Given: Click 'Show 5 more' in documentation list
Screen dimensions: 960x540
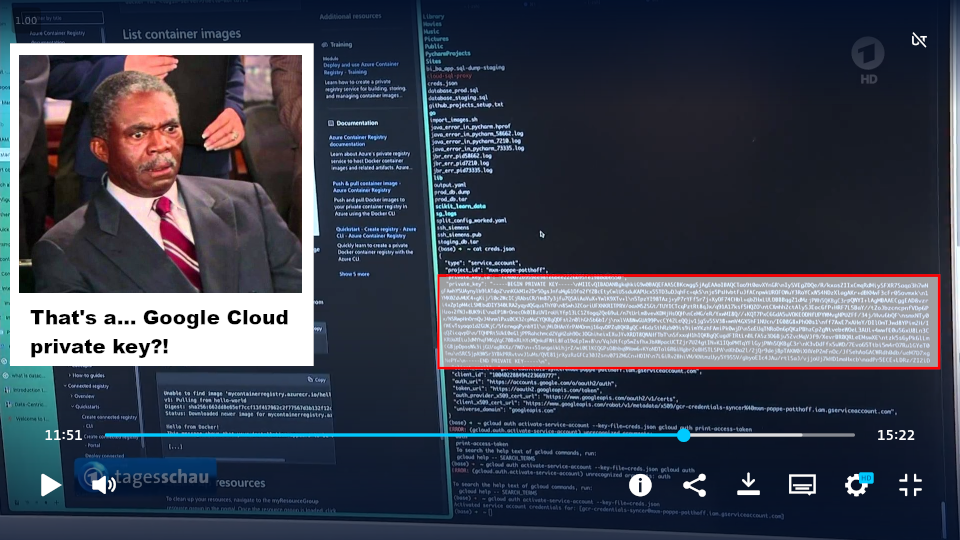Looking at the screenshot, I should tap(354, 274).
